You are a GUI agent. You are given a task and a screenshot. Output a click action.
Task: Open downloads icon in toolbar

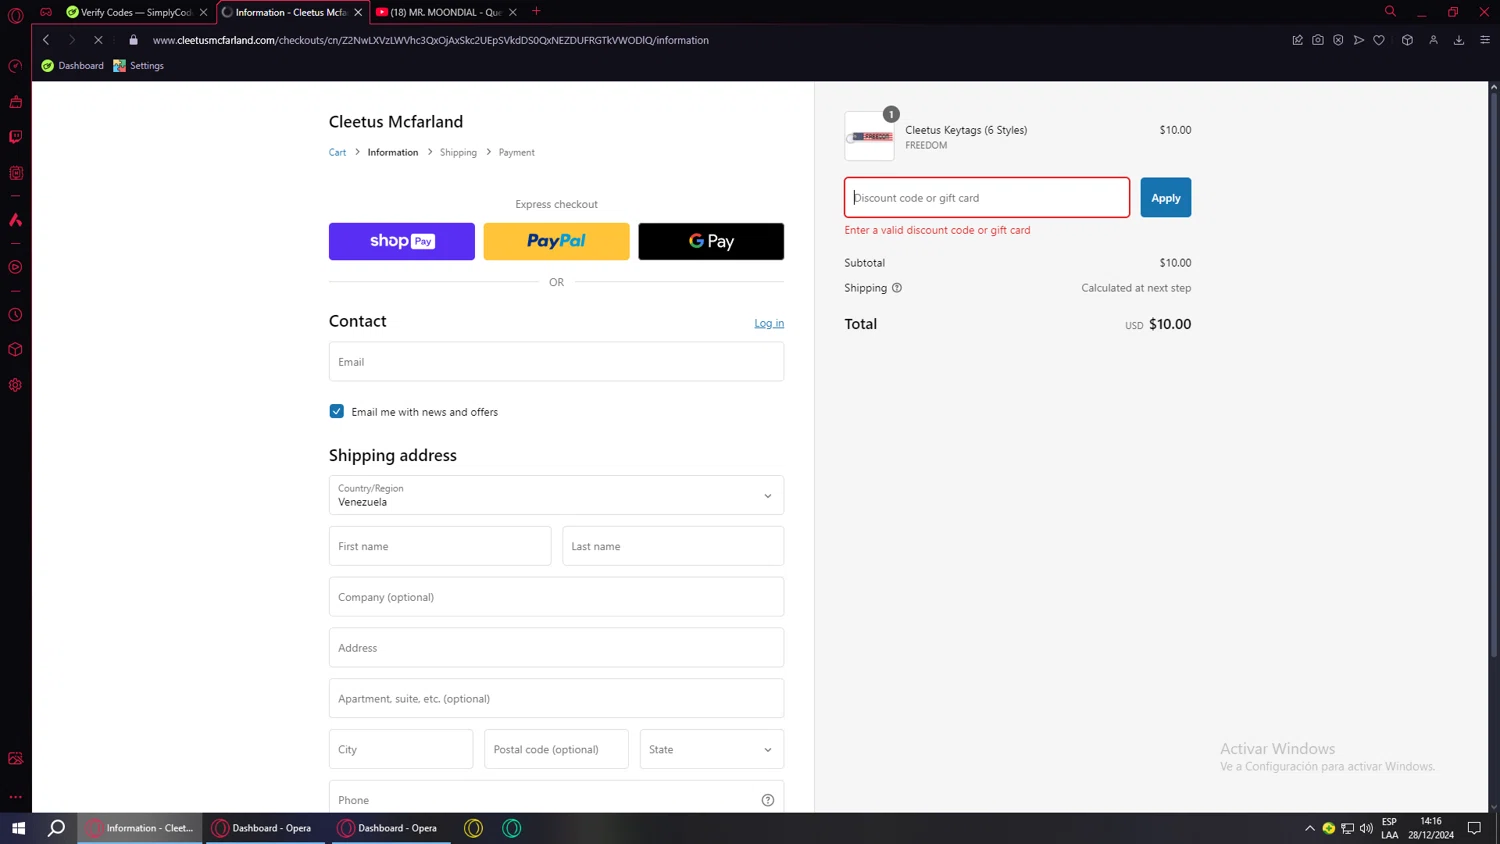(1459, 40)
